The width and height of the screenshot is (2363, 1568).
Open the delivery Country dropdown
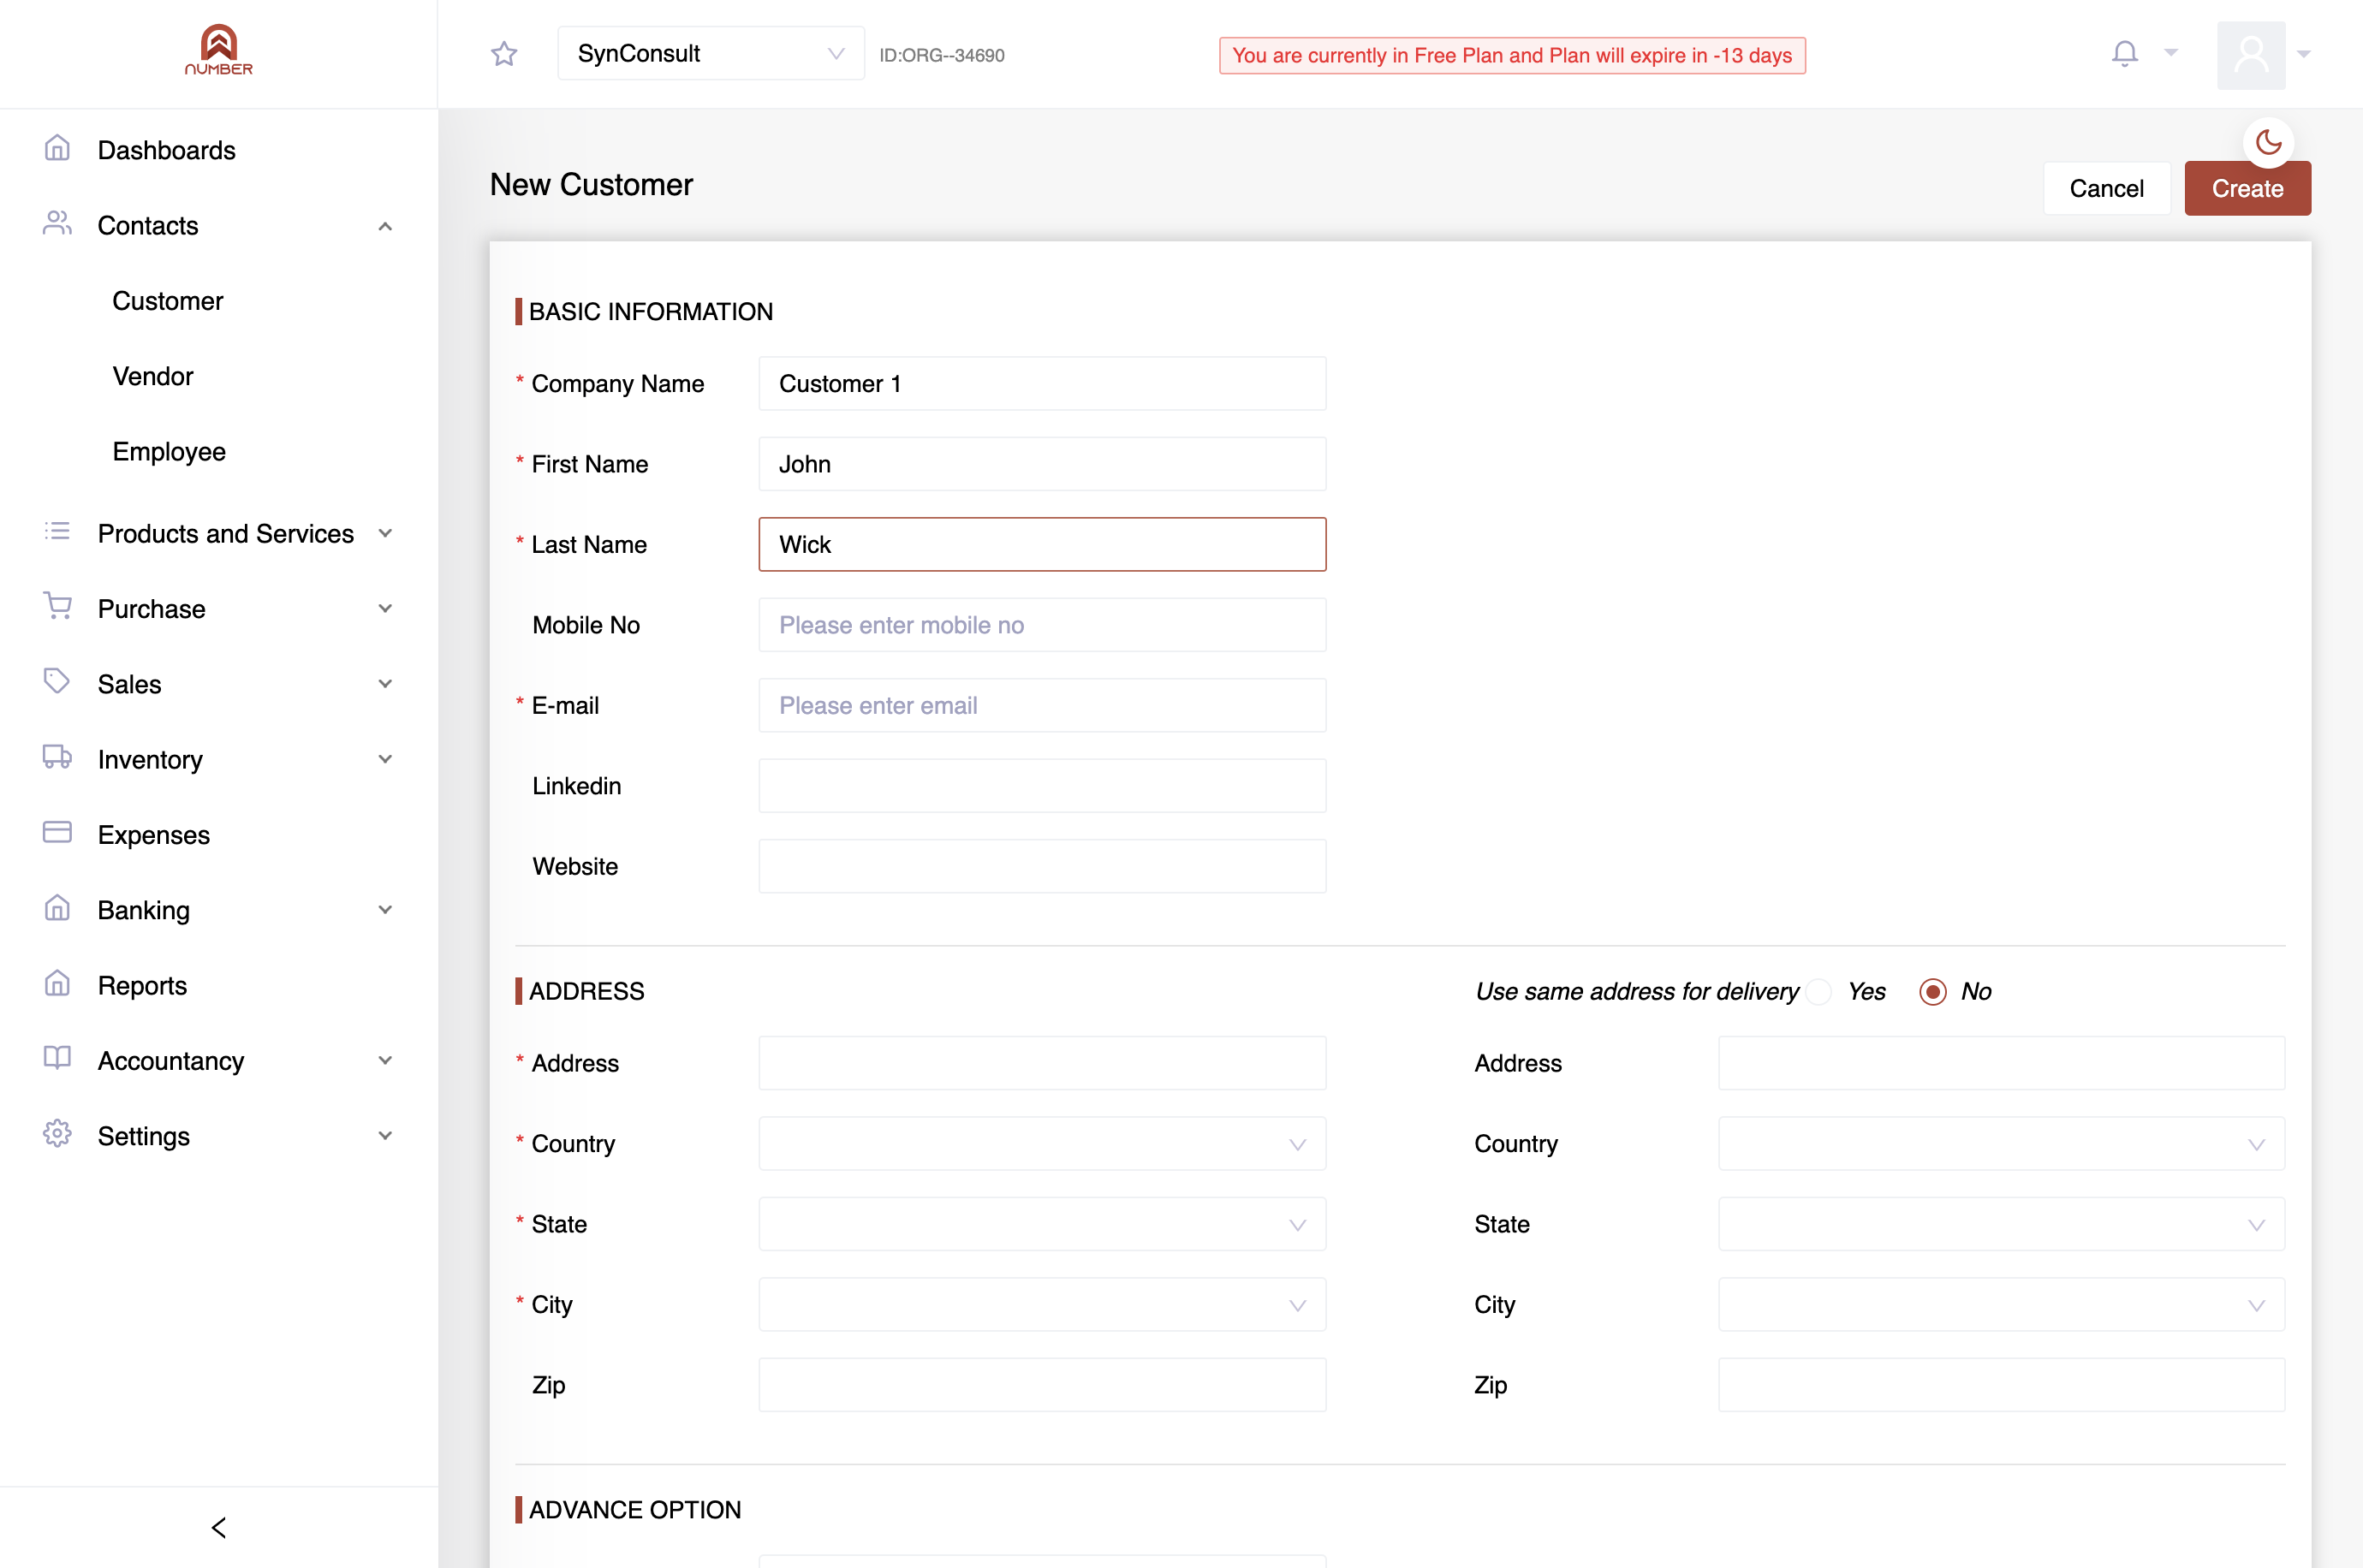[x=2001, y=1144]
